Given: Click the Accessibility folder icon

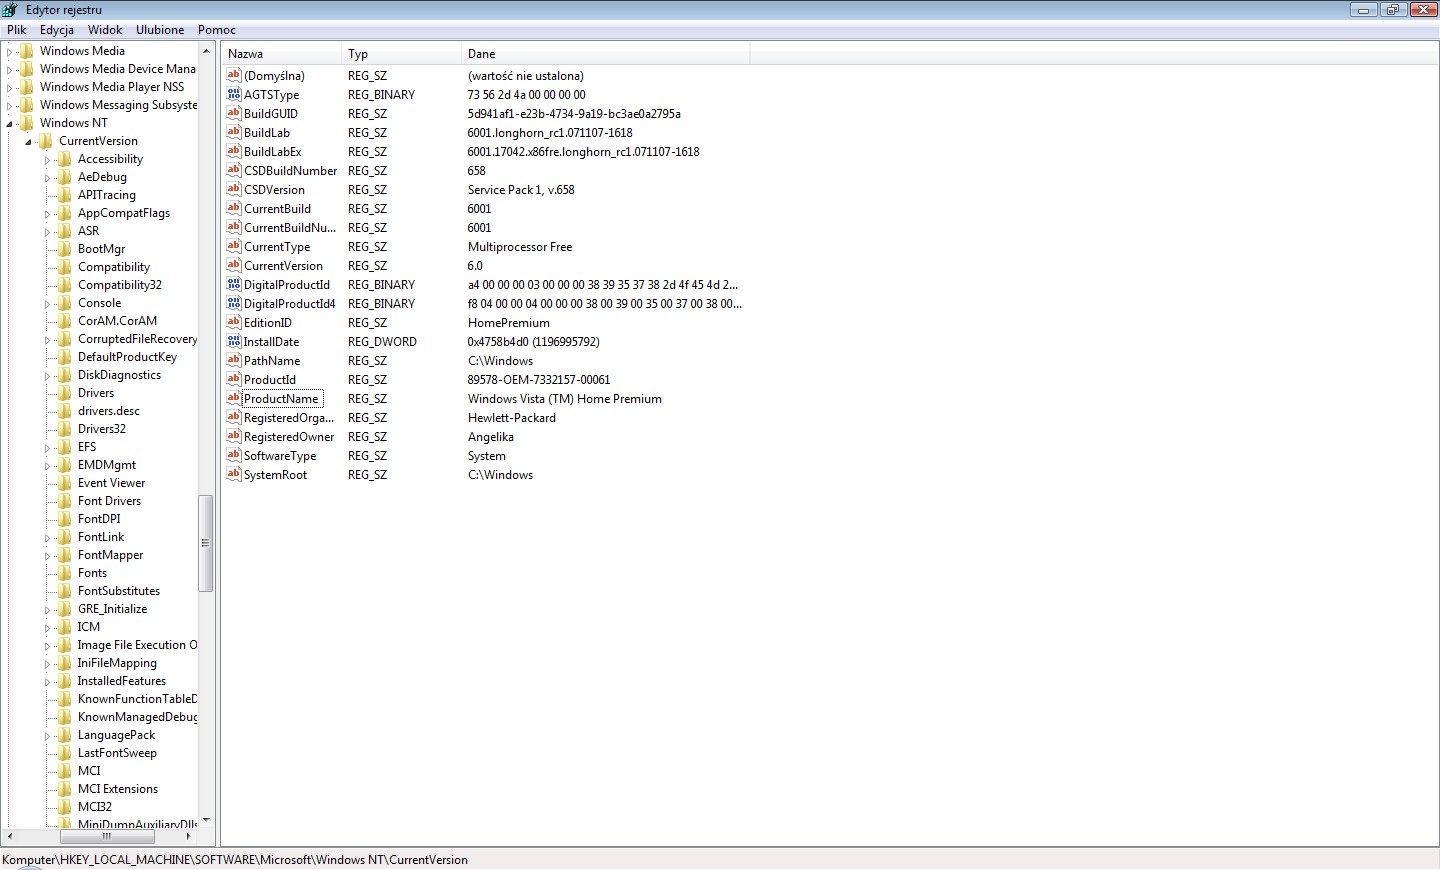Looking at the screenshot, I should [x=65, y=159].
